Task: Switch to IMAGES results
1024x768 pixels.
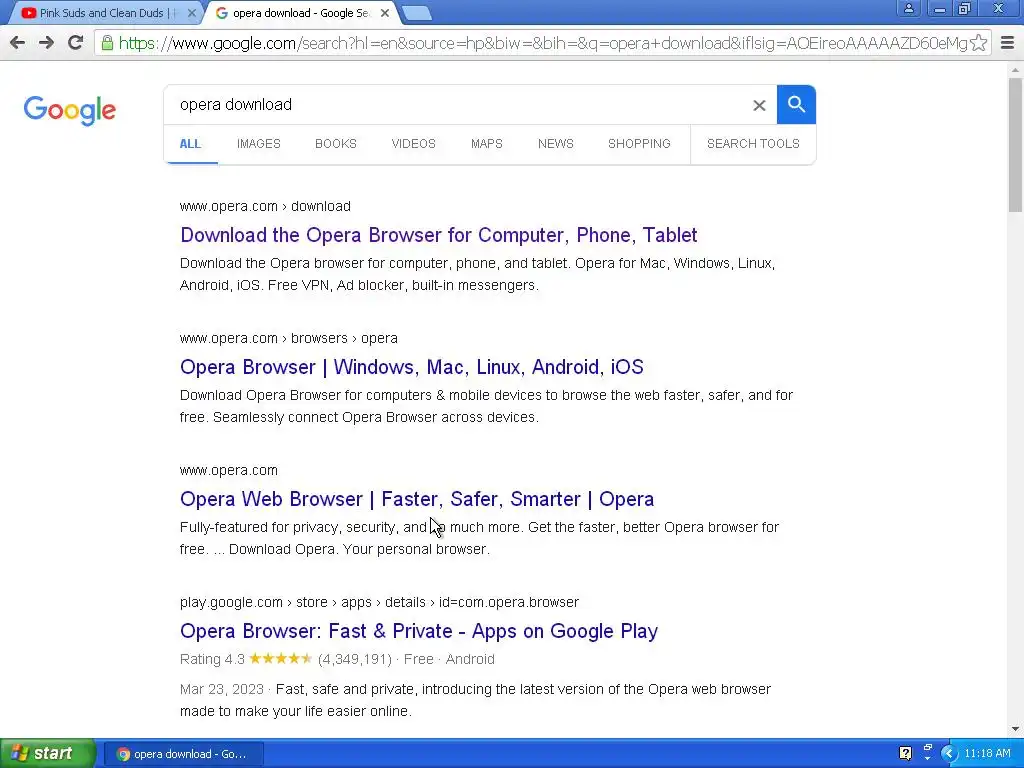Action: point(259,144)
